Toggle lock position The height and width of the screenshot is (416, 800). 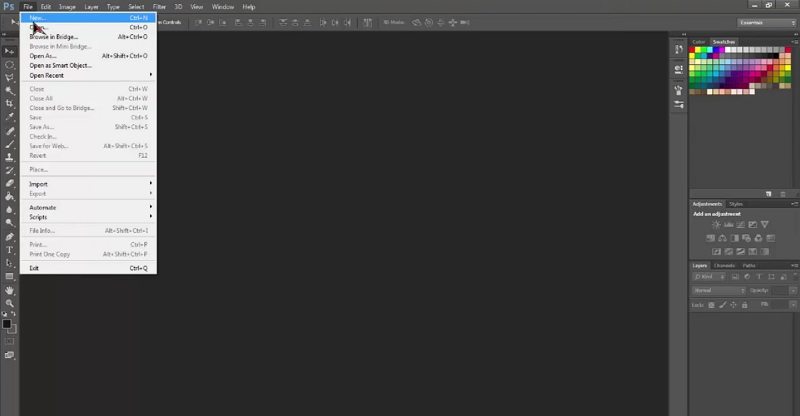[x=733, y=305]
